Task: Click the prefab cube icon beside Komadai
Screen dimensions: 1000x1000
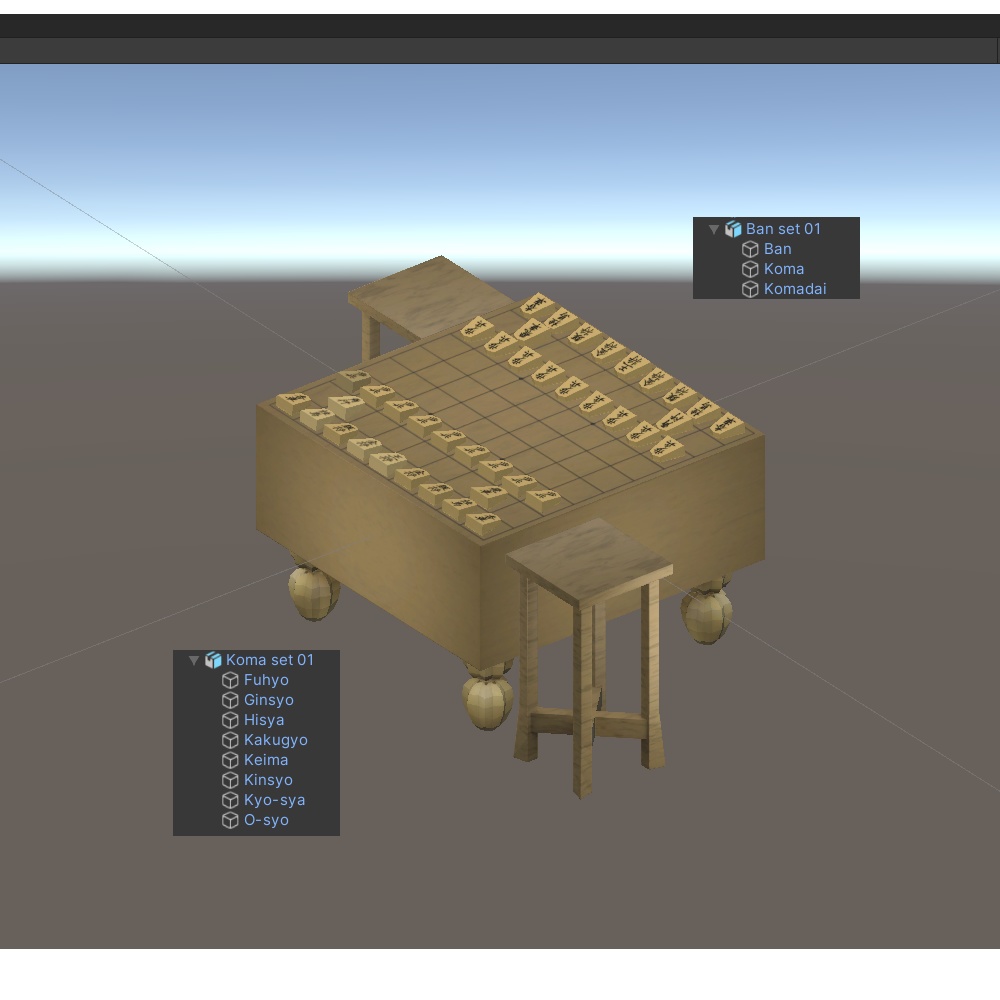Action: coord(750,289)
